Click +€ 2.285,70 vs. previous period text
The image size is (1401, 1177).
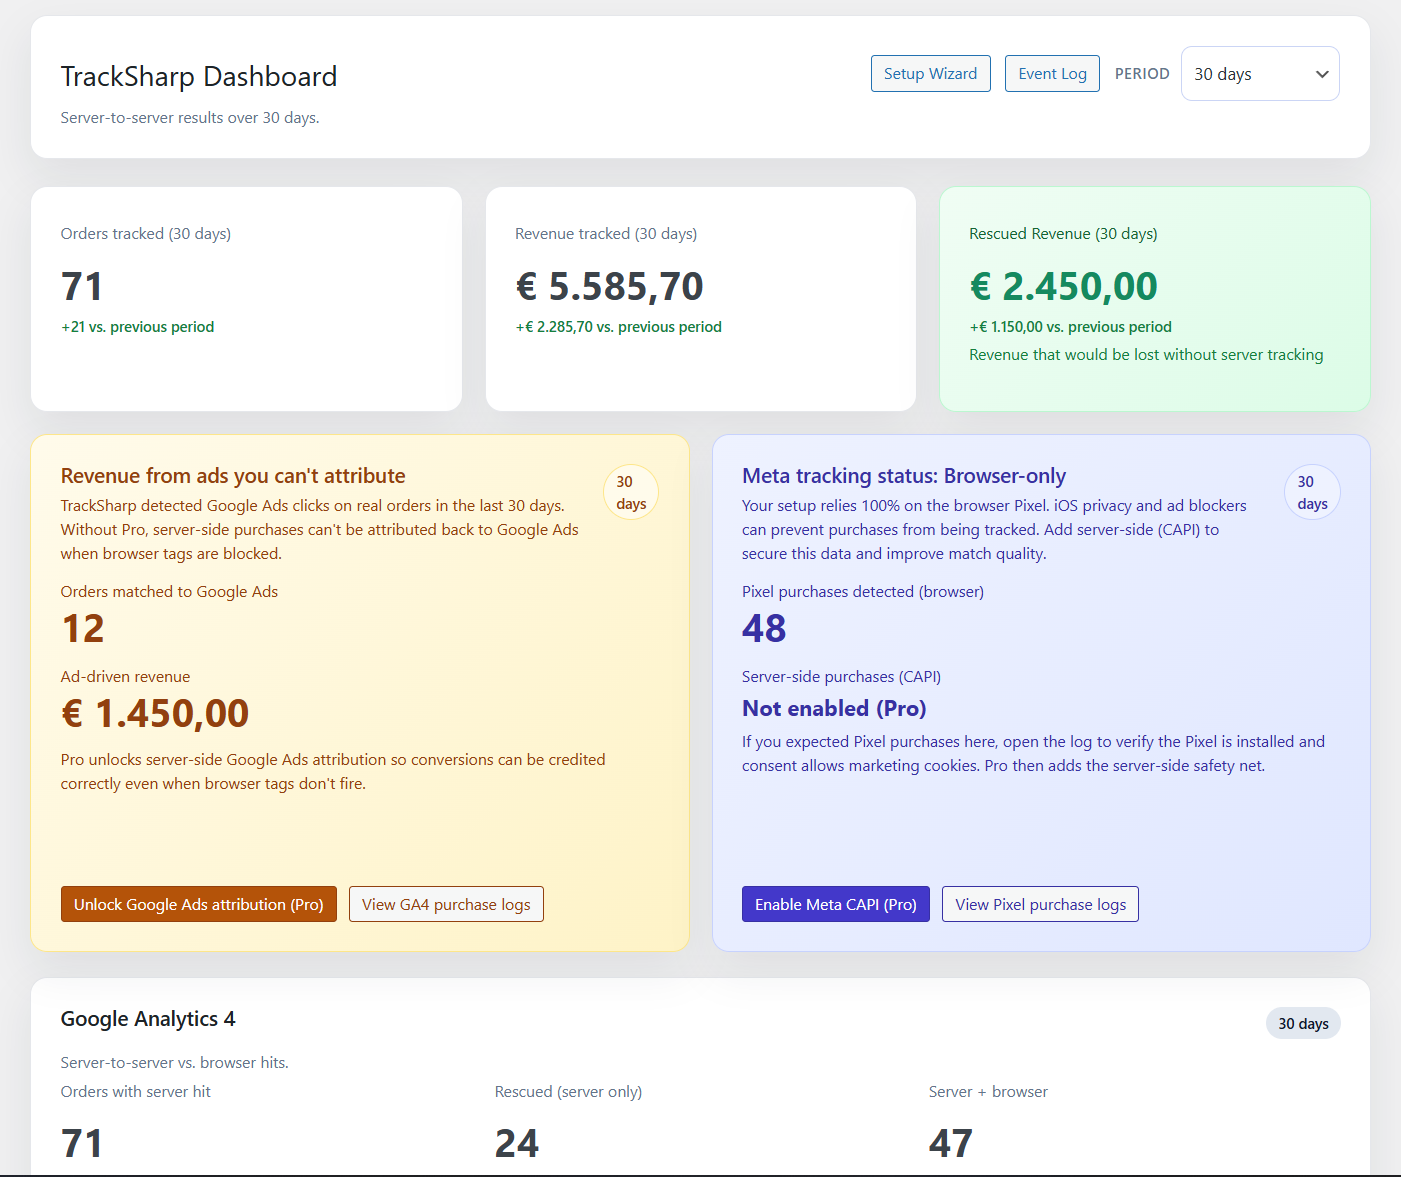618,327
